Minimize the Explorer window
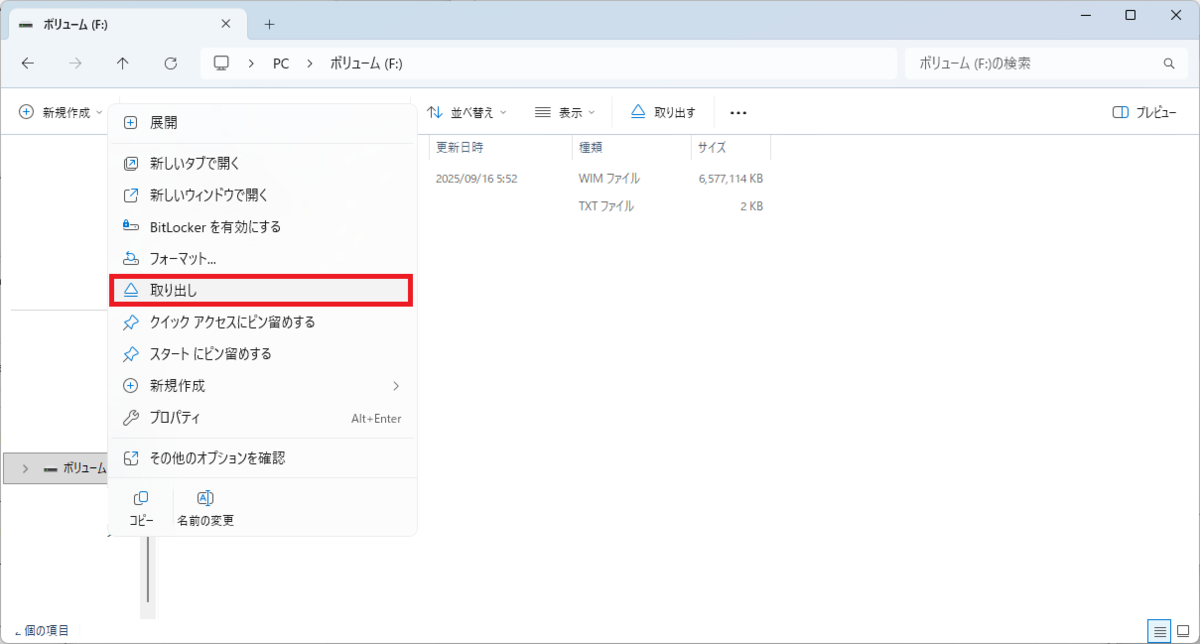The image size is (1200, 644). [1085, 15]
